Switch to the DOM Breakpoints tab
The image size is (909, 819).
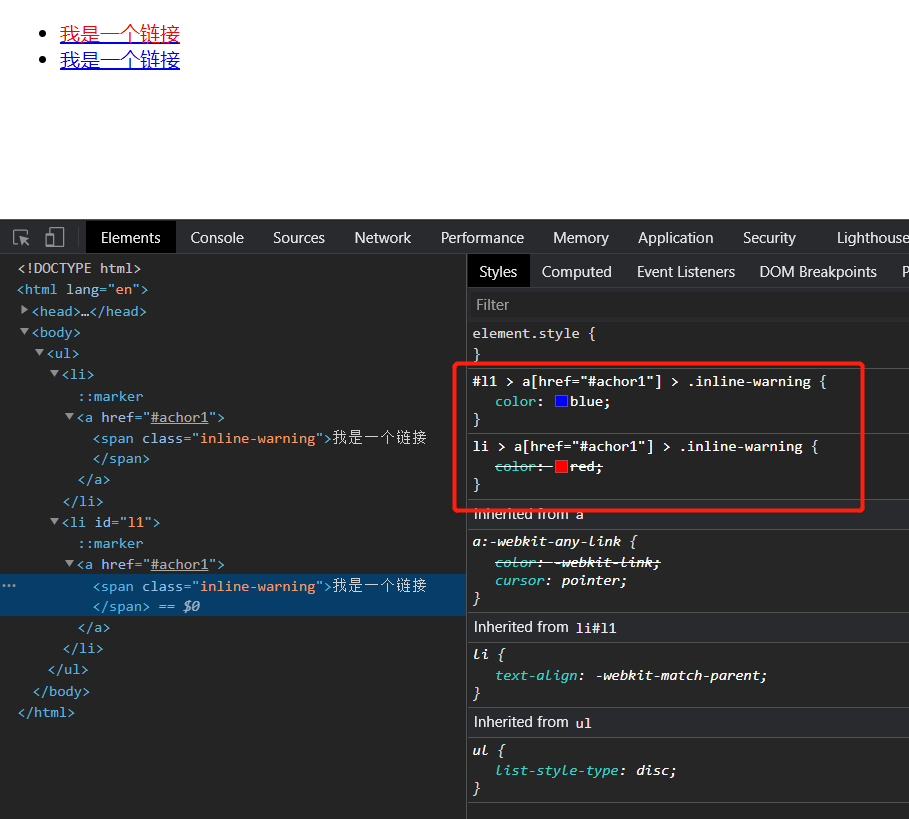pyautogui.click(x=817, y=272)
